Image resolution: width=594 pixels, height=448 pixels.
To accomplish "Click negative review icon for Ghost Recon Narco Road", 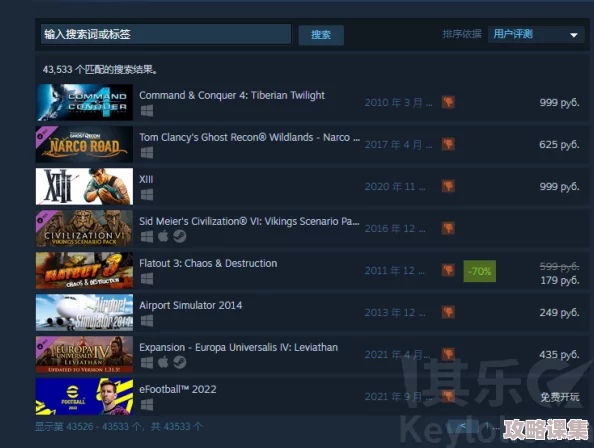I will coord(448,144).
